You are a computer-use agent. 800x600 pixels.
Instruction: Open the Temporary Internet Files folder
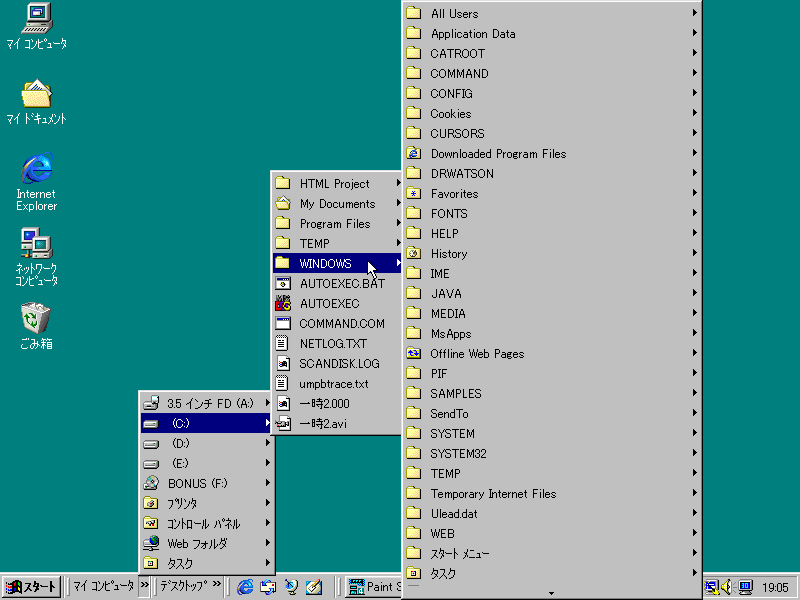coord(552,493)
